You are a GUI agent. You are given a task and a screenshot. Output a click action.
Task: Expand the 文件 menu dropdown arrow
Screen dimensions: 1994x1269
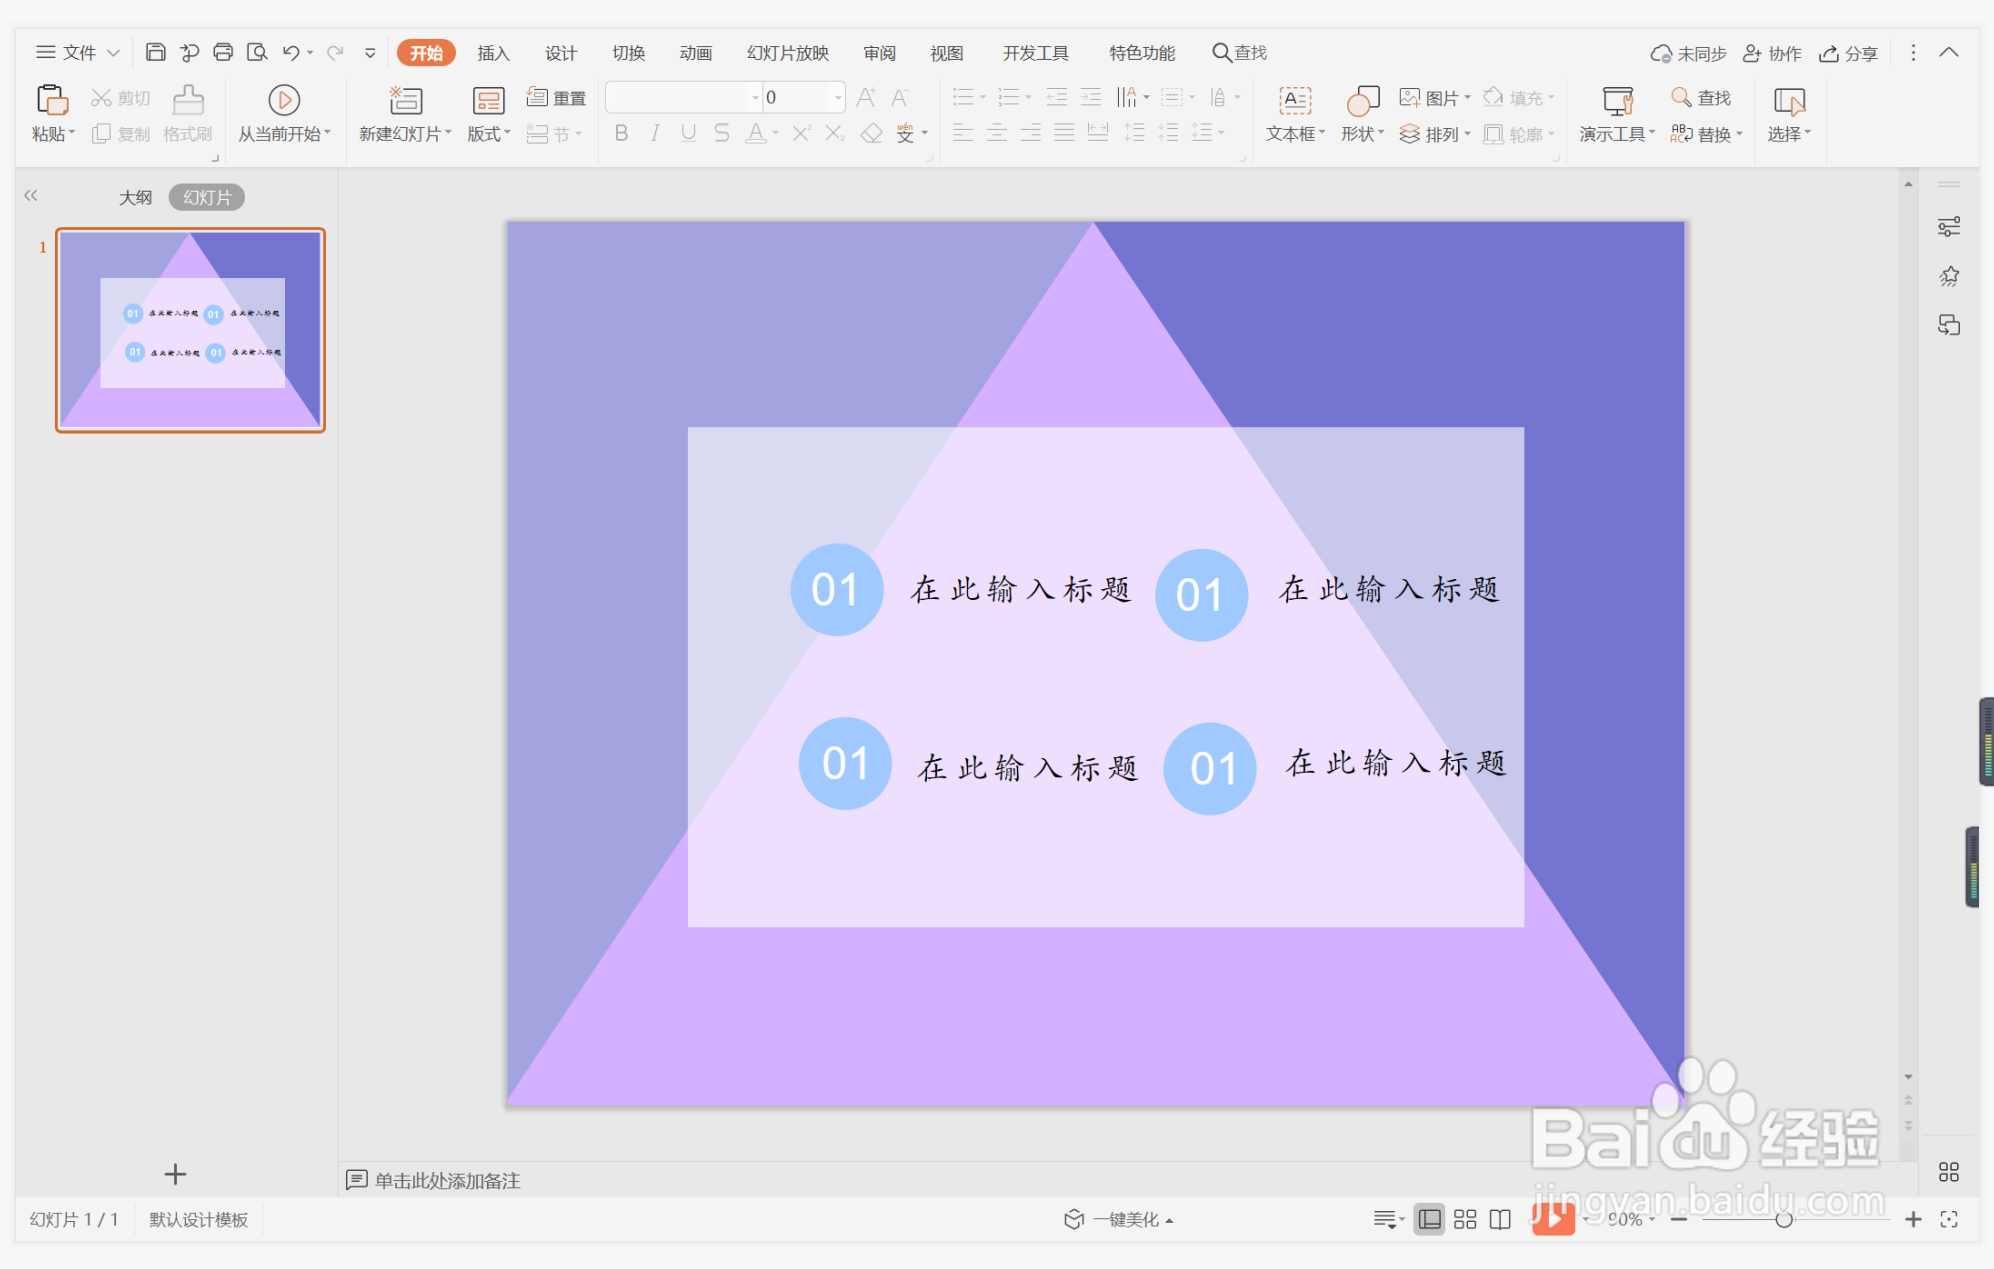(114, 53)
